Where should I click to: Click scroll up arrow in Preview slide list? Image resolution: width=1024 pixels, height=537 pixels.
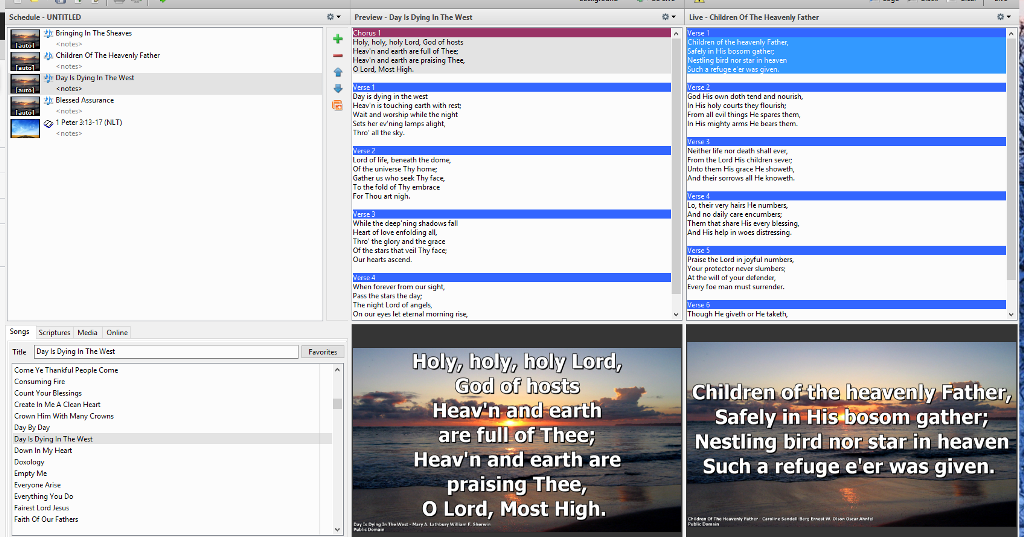click(x=676, y=33)
